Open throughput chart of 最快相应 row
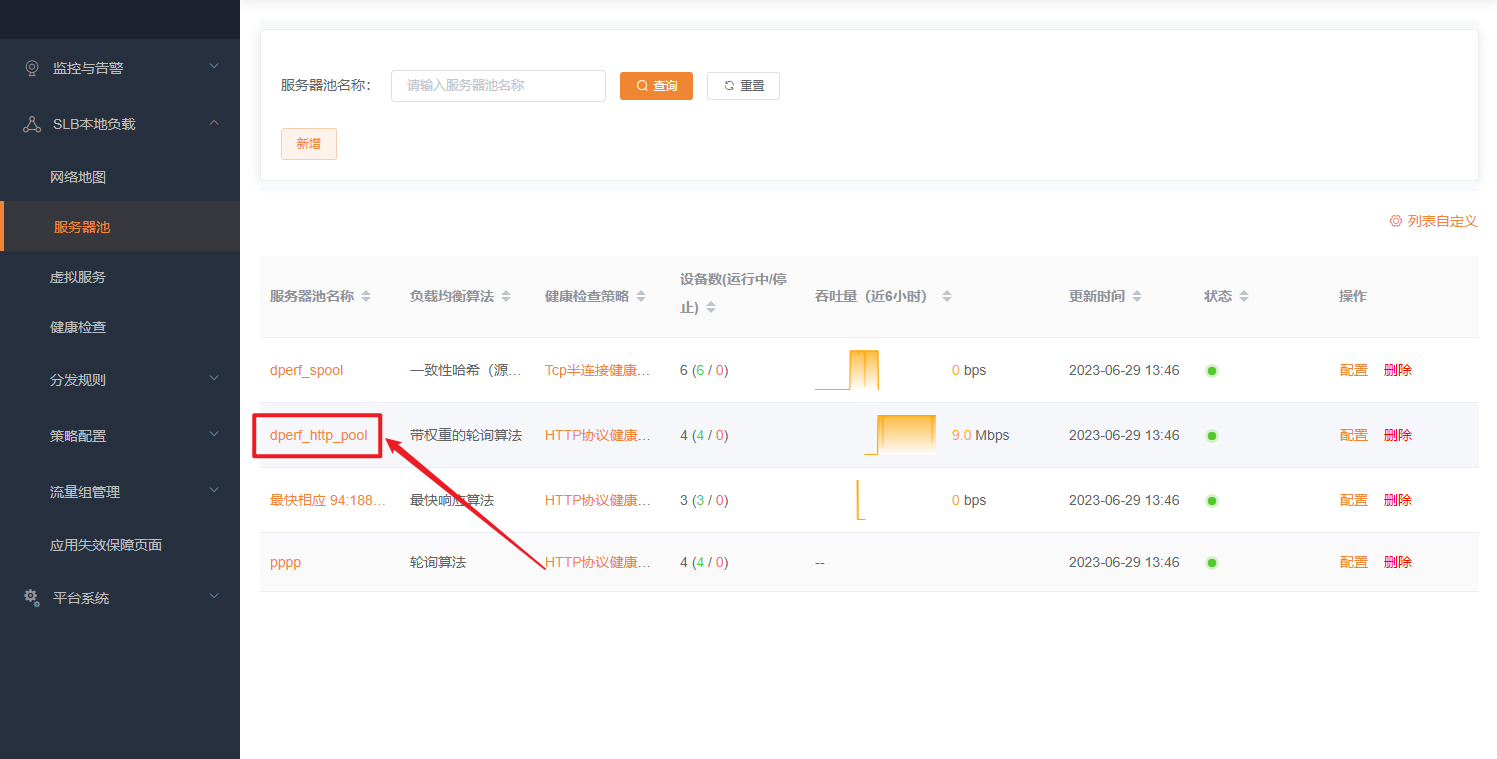 (861, 500)
